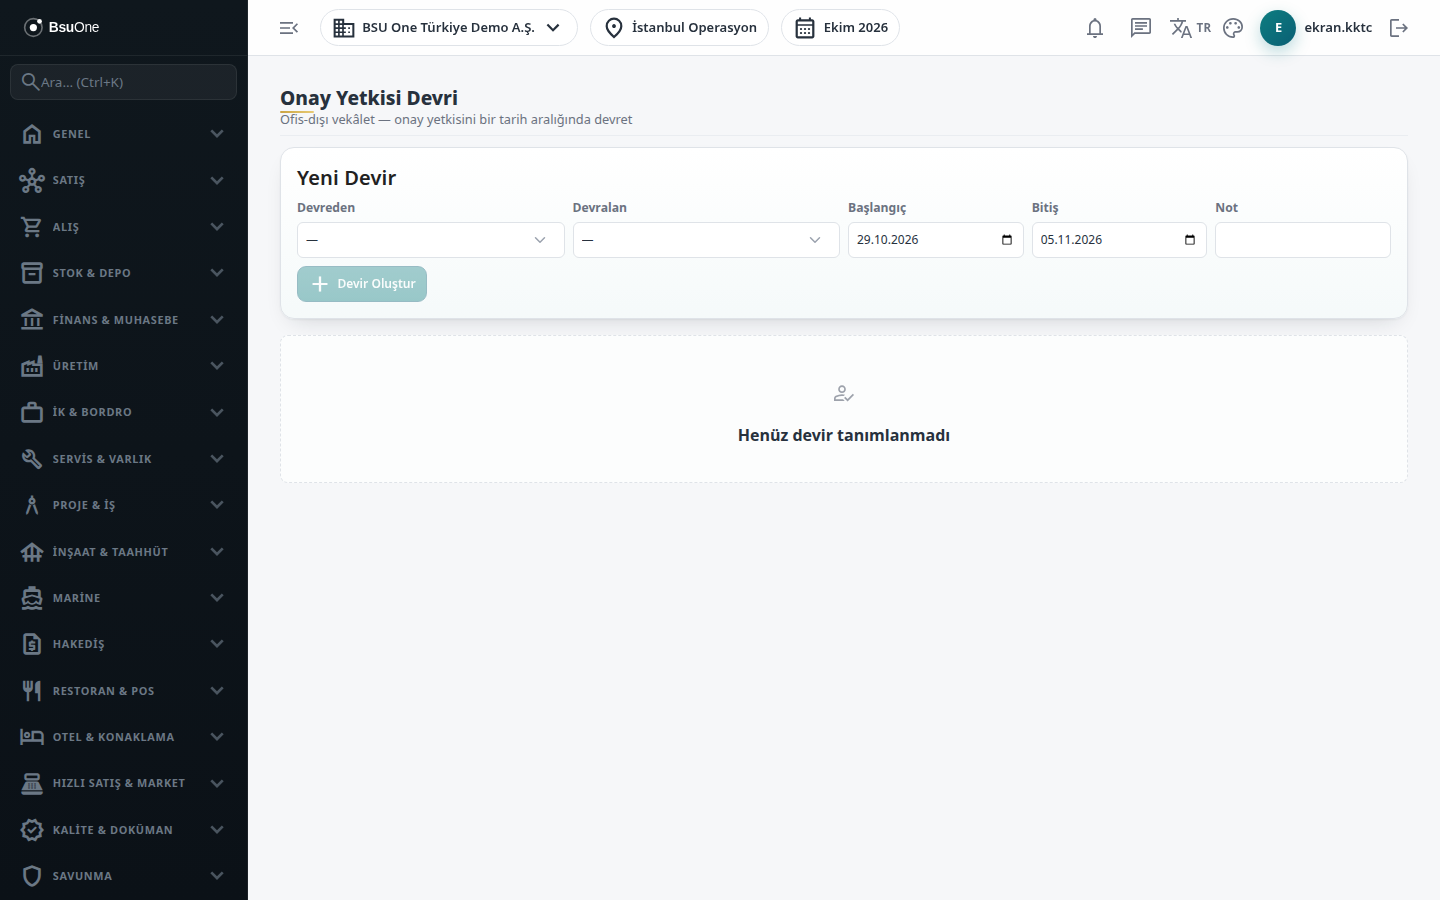Open the Hızlı Satış & Market menu
The image size is (1440, 900).
tap(124, 783)
